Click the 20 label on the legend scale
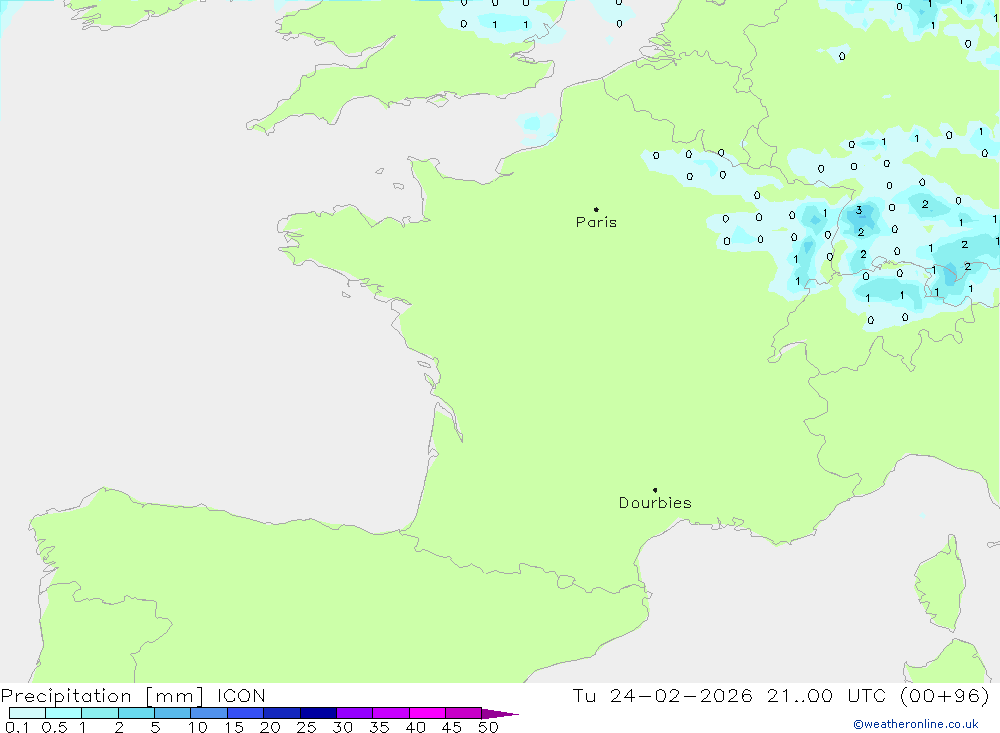The width and height of the screenshot is (1000, 733). click(x=270, y=727)
